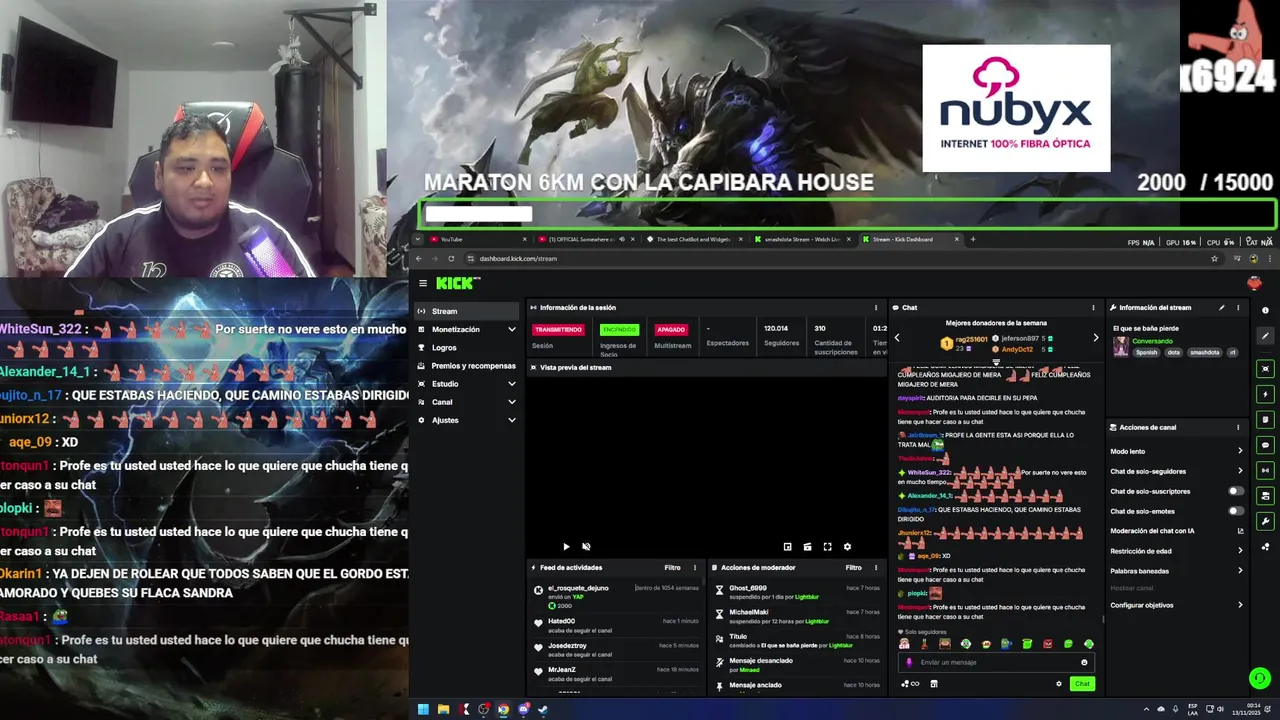
Task: Open Feed de actividades three-dot menu
Action: tap(695, 568)
